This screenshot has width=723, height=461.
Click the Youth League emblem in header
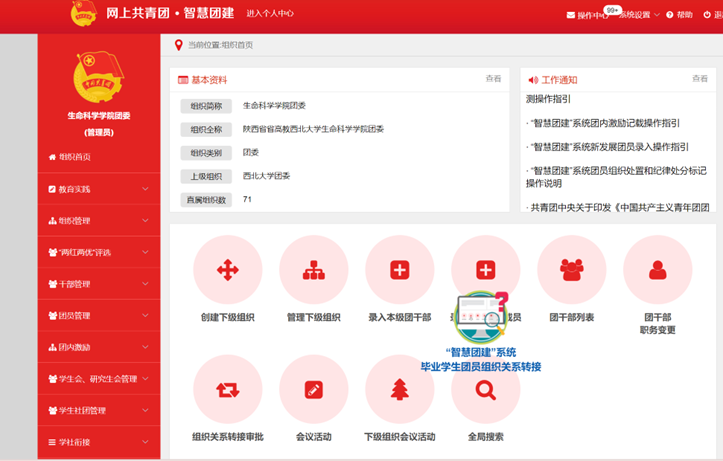pyautogui.click(x=84, y=13)
